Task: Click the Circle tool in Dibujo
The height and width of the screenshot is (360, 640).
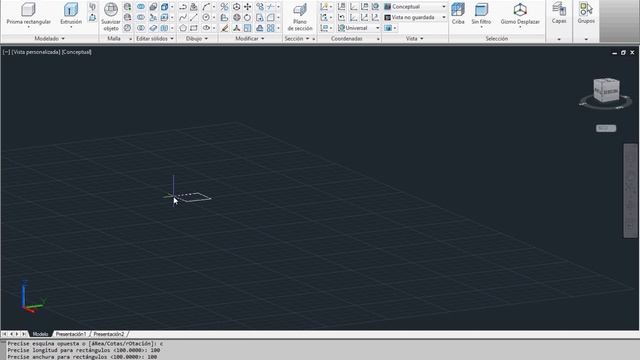Action: [206, 17]
